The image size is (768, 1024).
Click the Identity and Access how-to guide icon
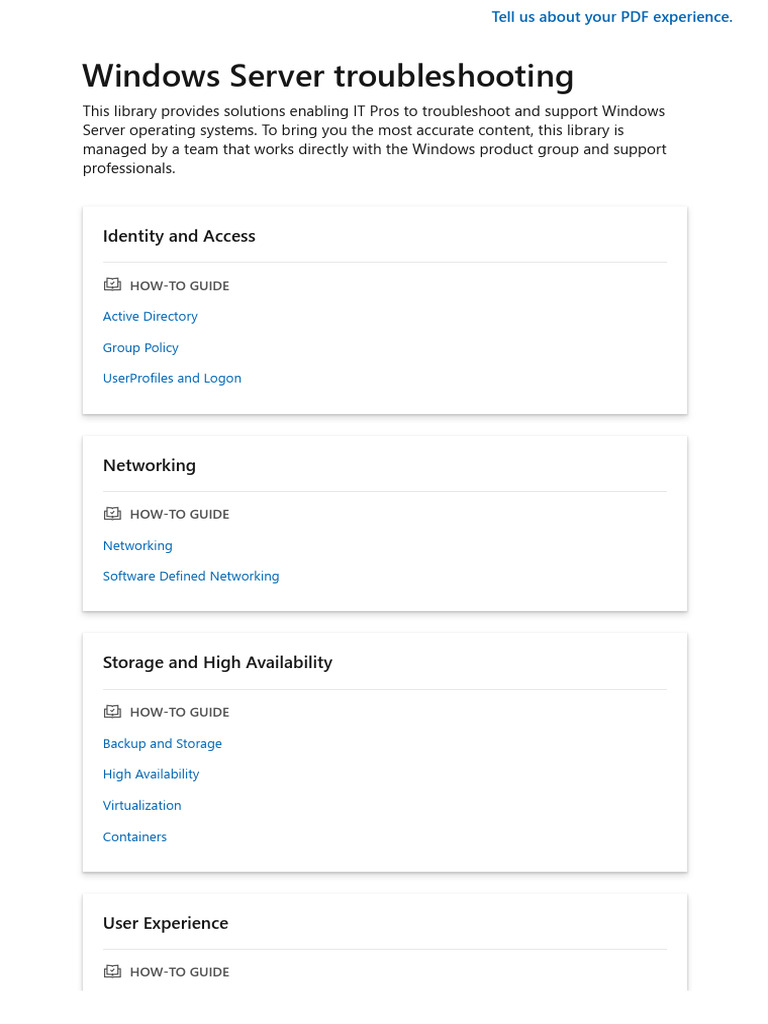coord(112,285)
